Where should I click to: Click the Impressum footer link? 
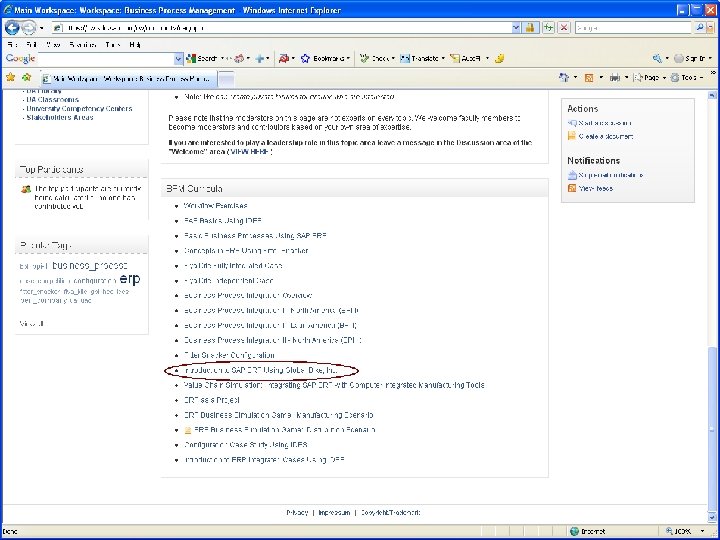pyautogui.click(x=334, y=512)
